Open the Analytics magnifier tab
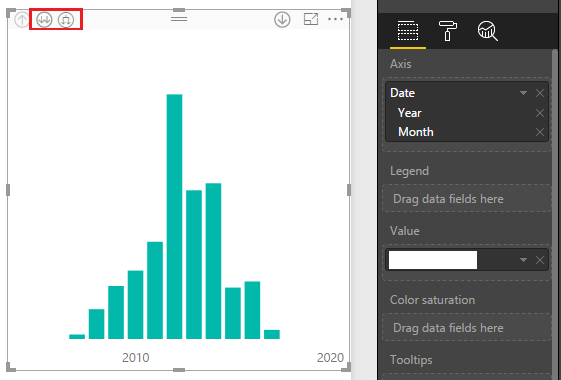The width and height of the screenshot is (561, 380). (x=487, y=31)
